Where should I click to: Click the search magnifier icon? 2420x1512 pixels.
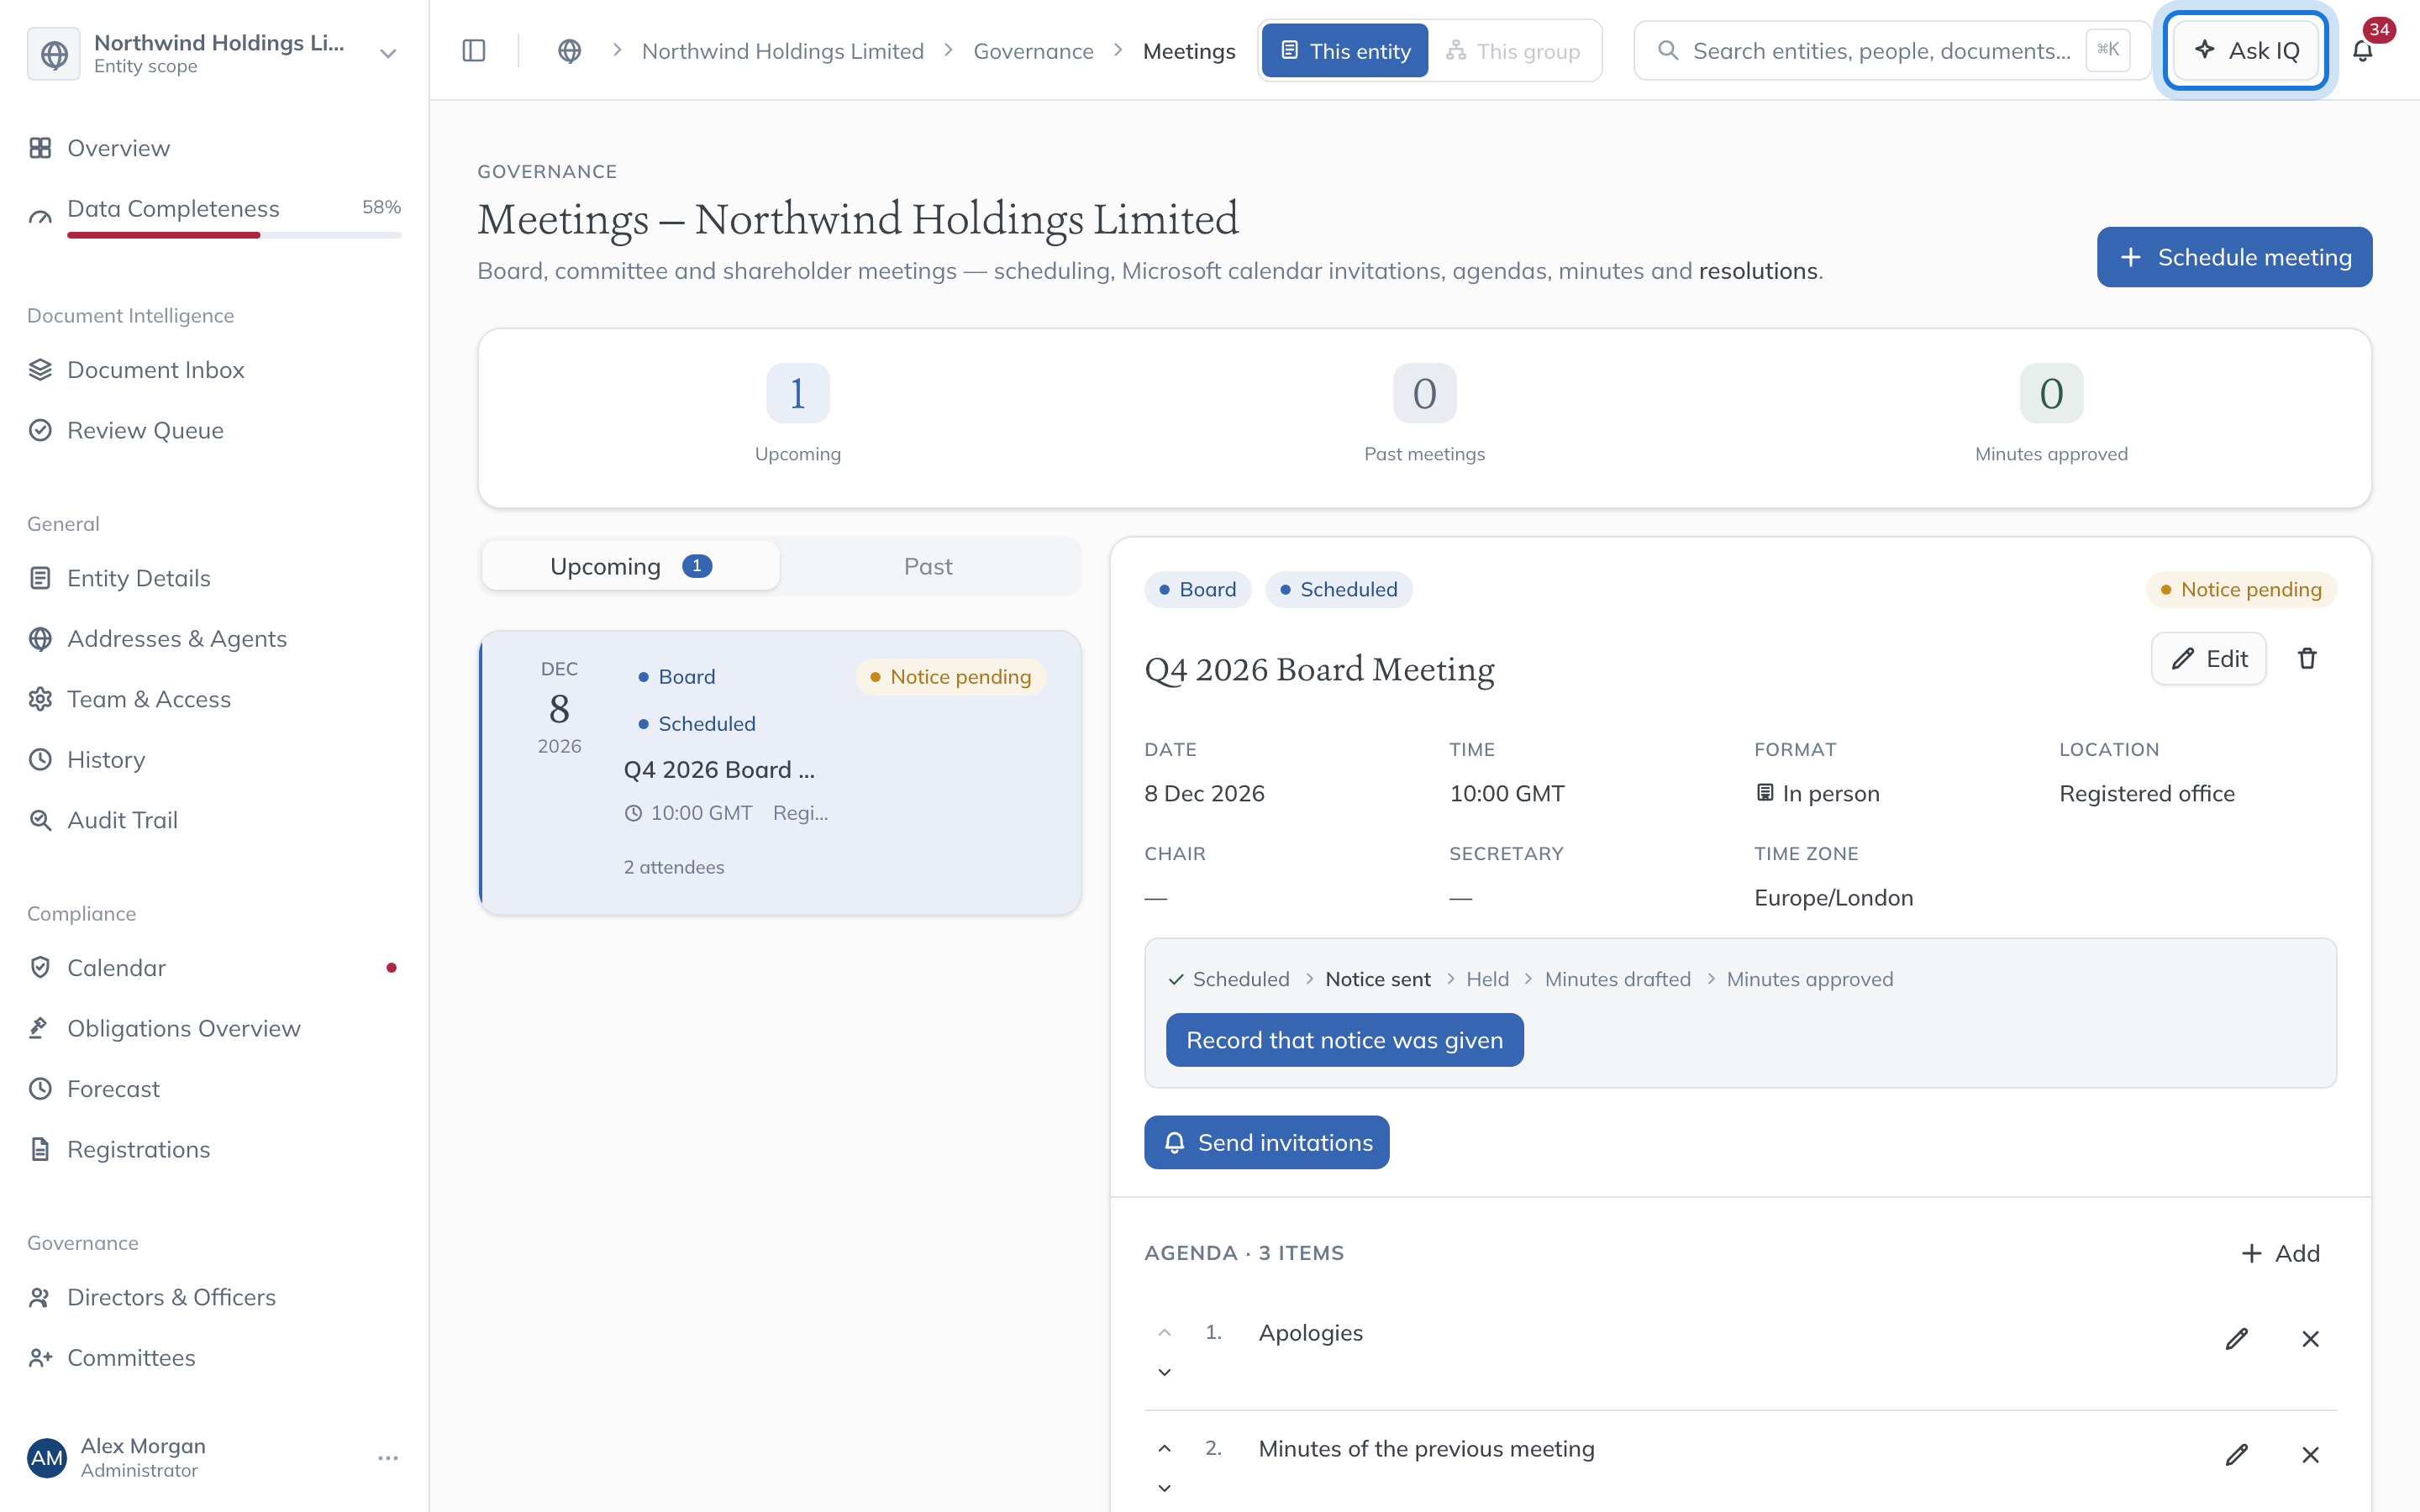(1667, 50)
